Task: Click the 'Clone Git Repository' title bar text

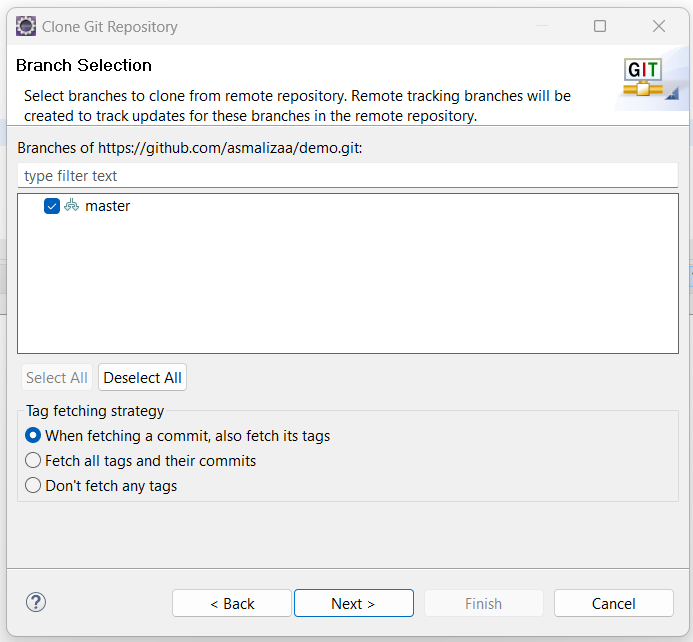Action: tap(110, 27)
